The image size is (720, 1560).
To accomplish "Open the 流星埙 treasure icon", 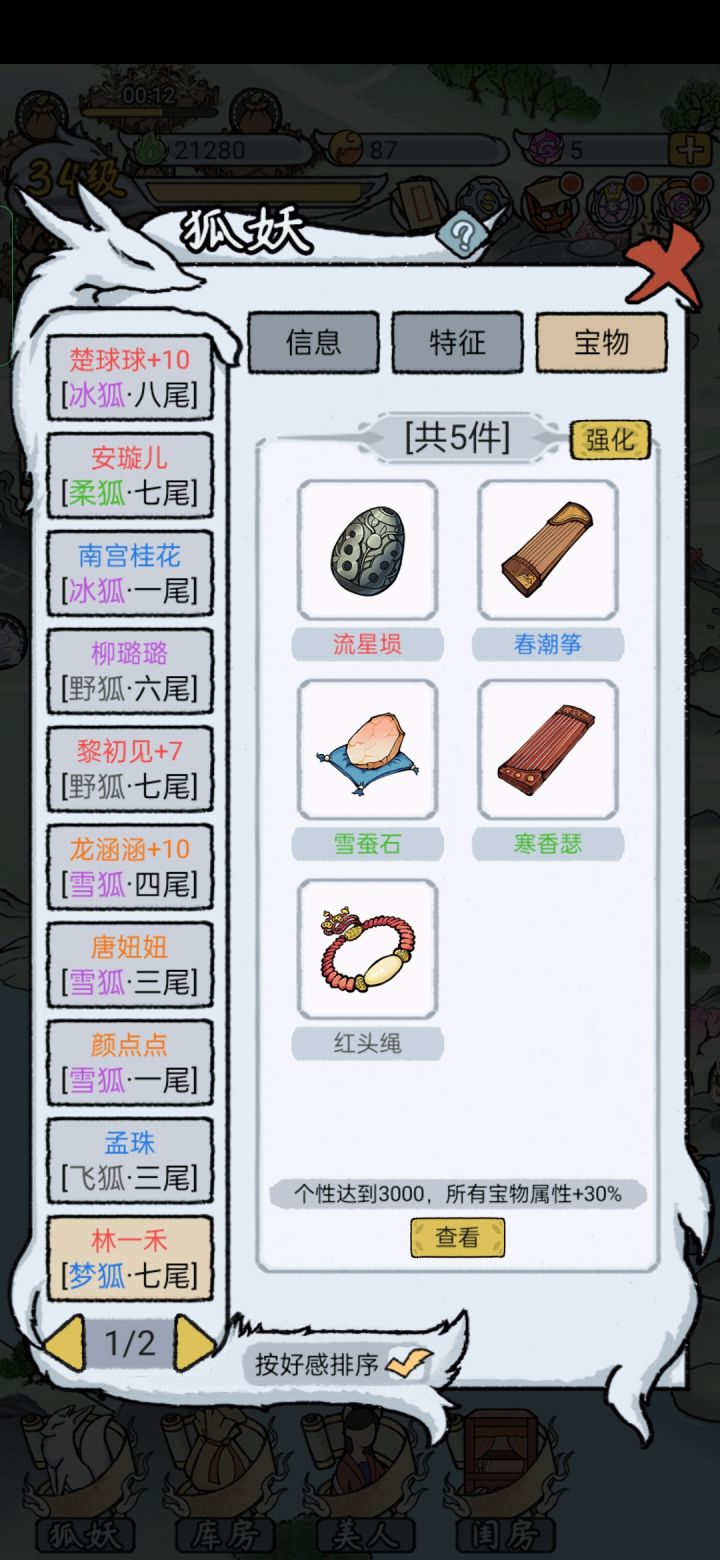I will tap(368, 550).
